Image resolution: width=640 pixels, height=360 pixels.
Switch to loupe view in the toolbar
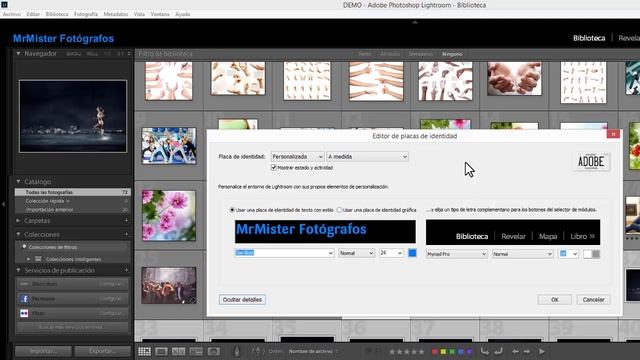(161, 351)
